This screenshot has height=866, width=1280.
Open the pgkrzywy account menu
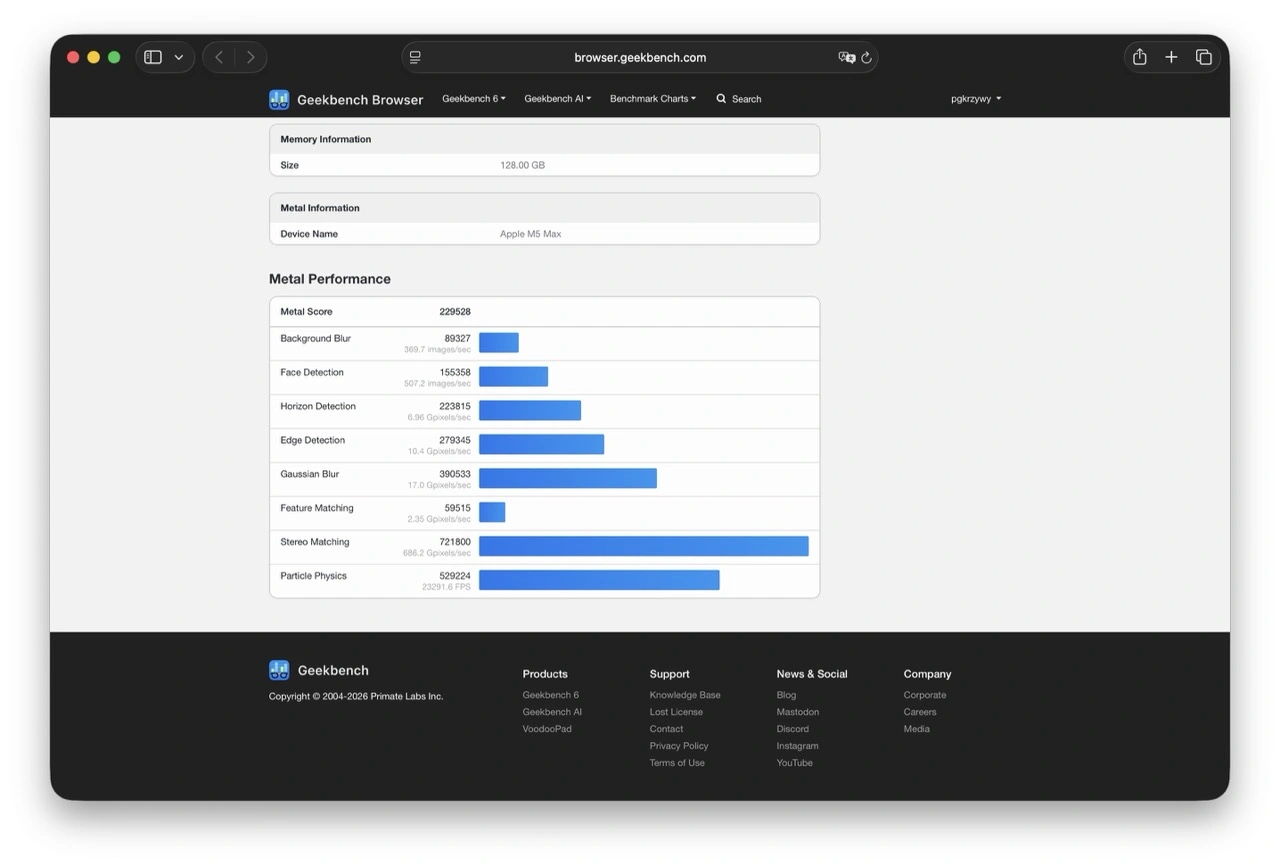975,99
